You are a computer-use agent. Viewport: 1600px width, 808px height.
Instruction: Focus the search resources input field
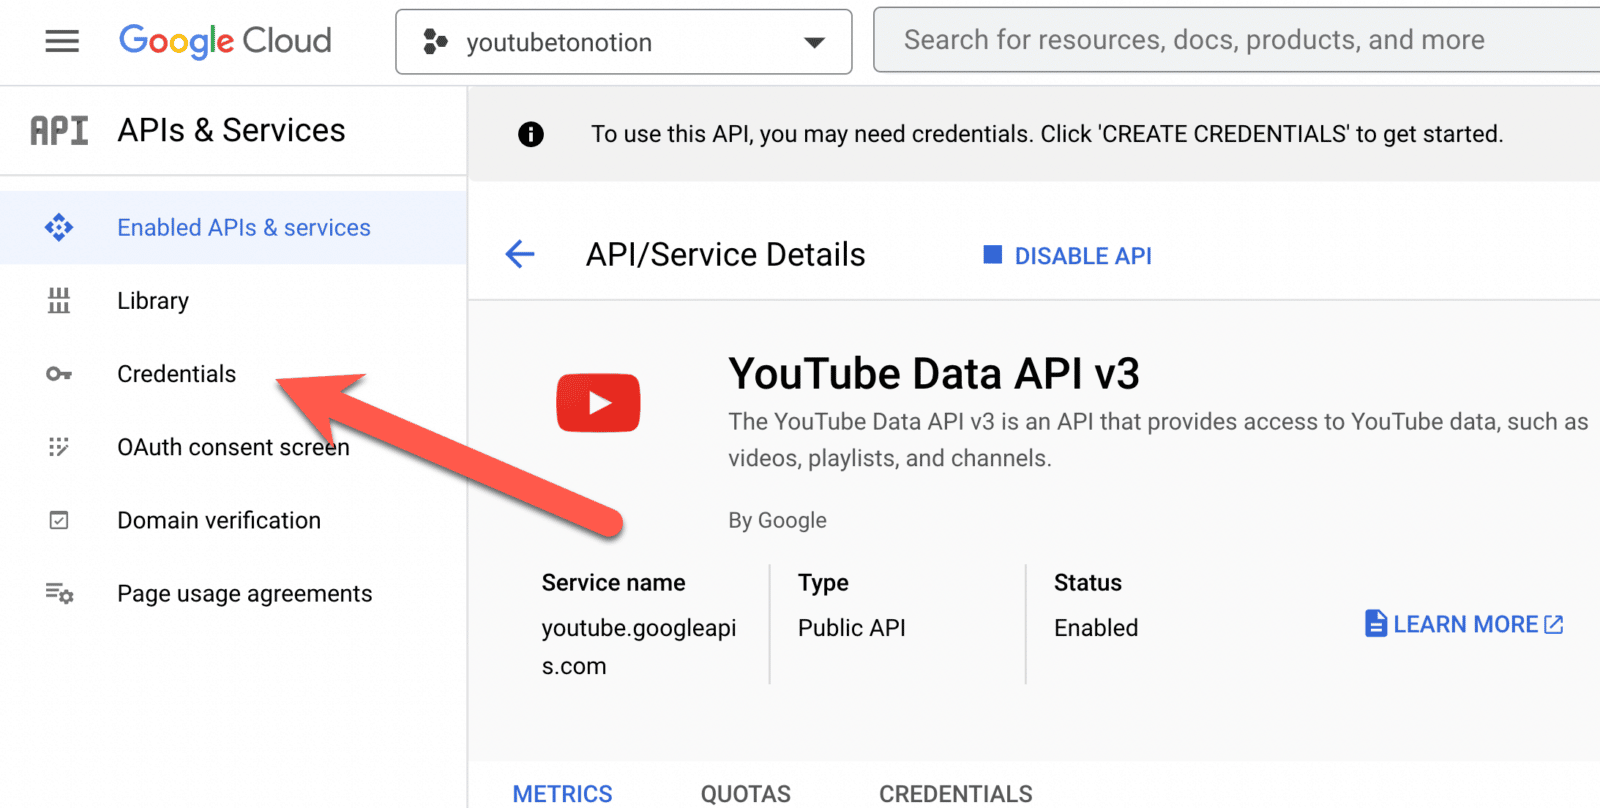coord(1230,40)
